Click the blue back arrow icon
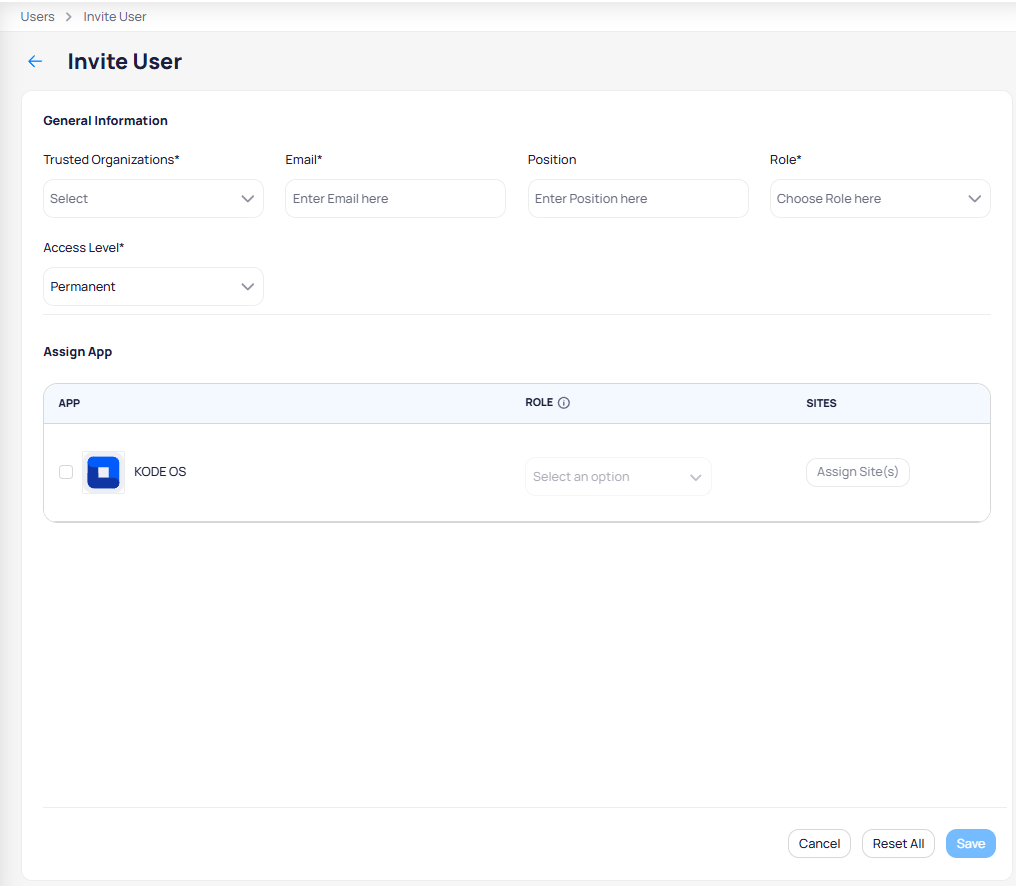The image size is (1016, 886). pos(35,62)
